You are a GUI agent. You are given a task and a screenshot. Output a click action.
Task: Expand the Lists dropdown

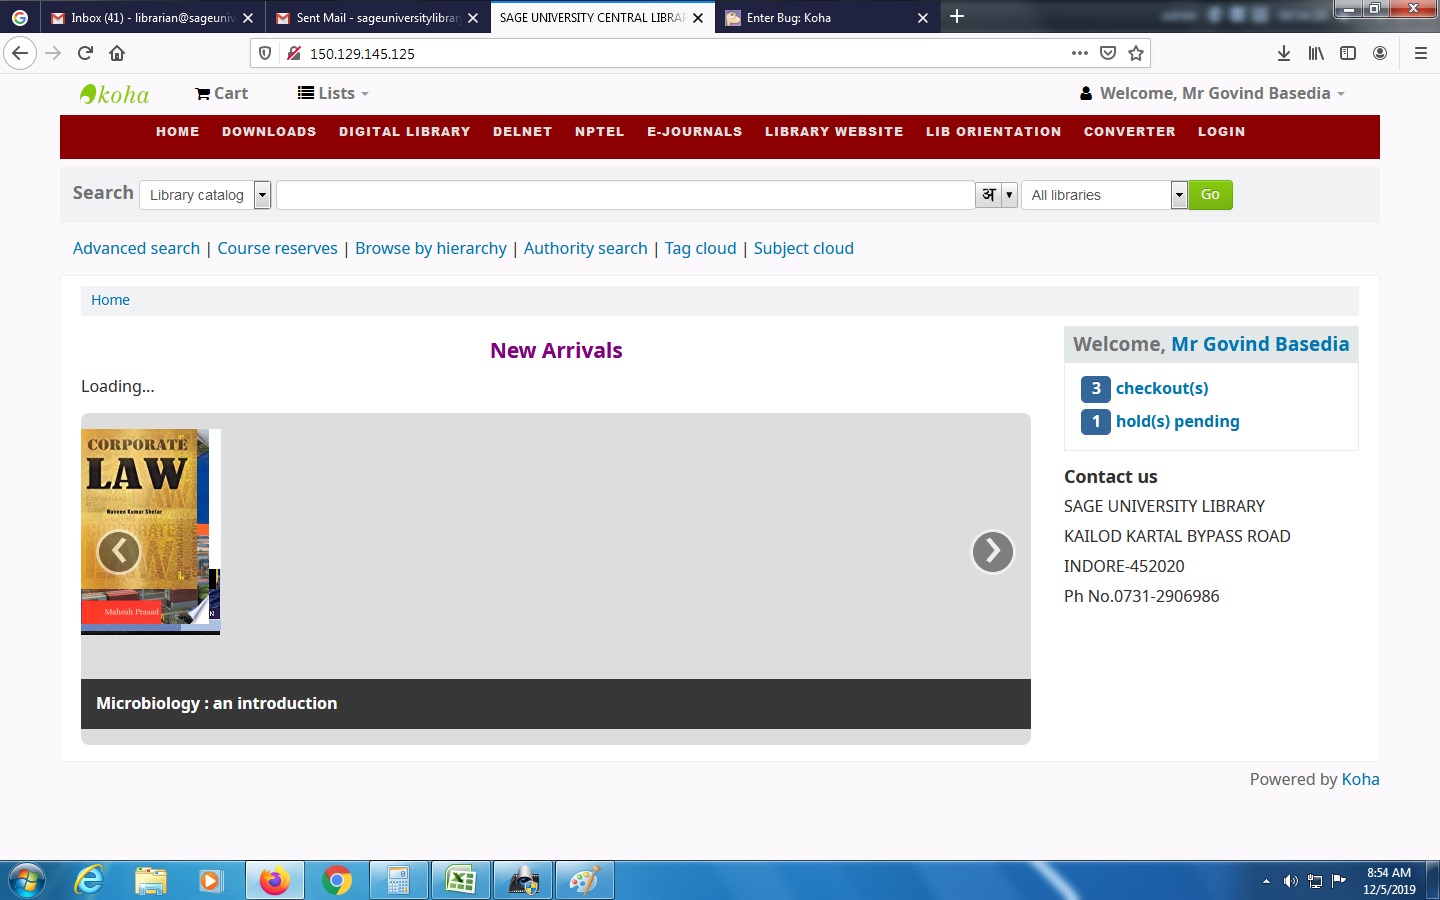tap(334, 93)
